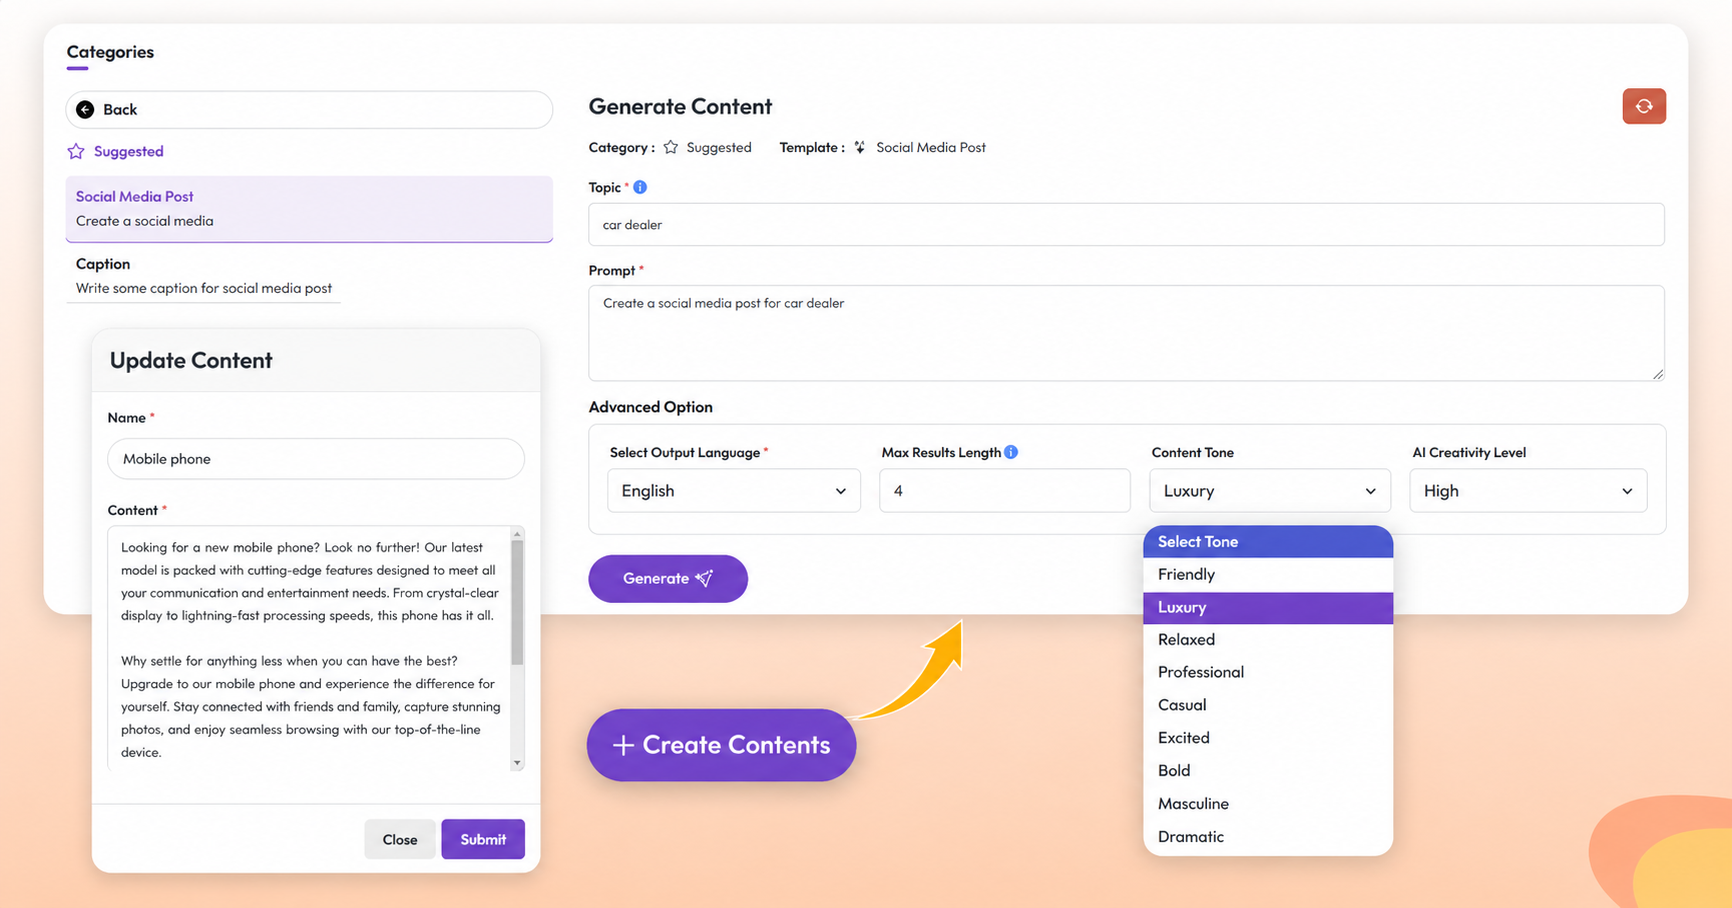
Task: Click the Back arrow icon
Action: click(85, 110)
